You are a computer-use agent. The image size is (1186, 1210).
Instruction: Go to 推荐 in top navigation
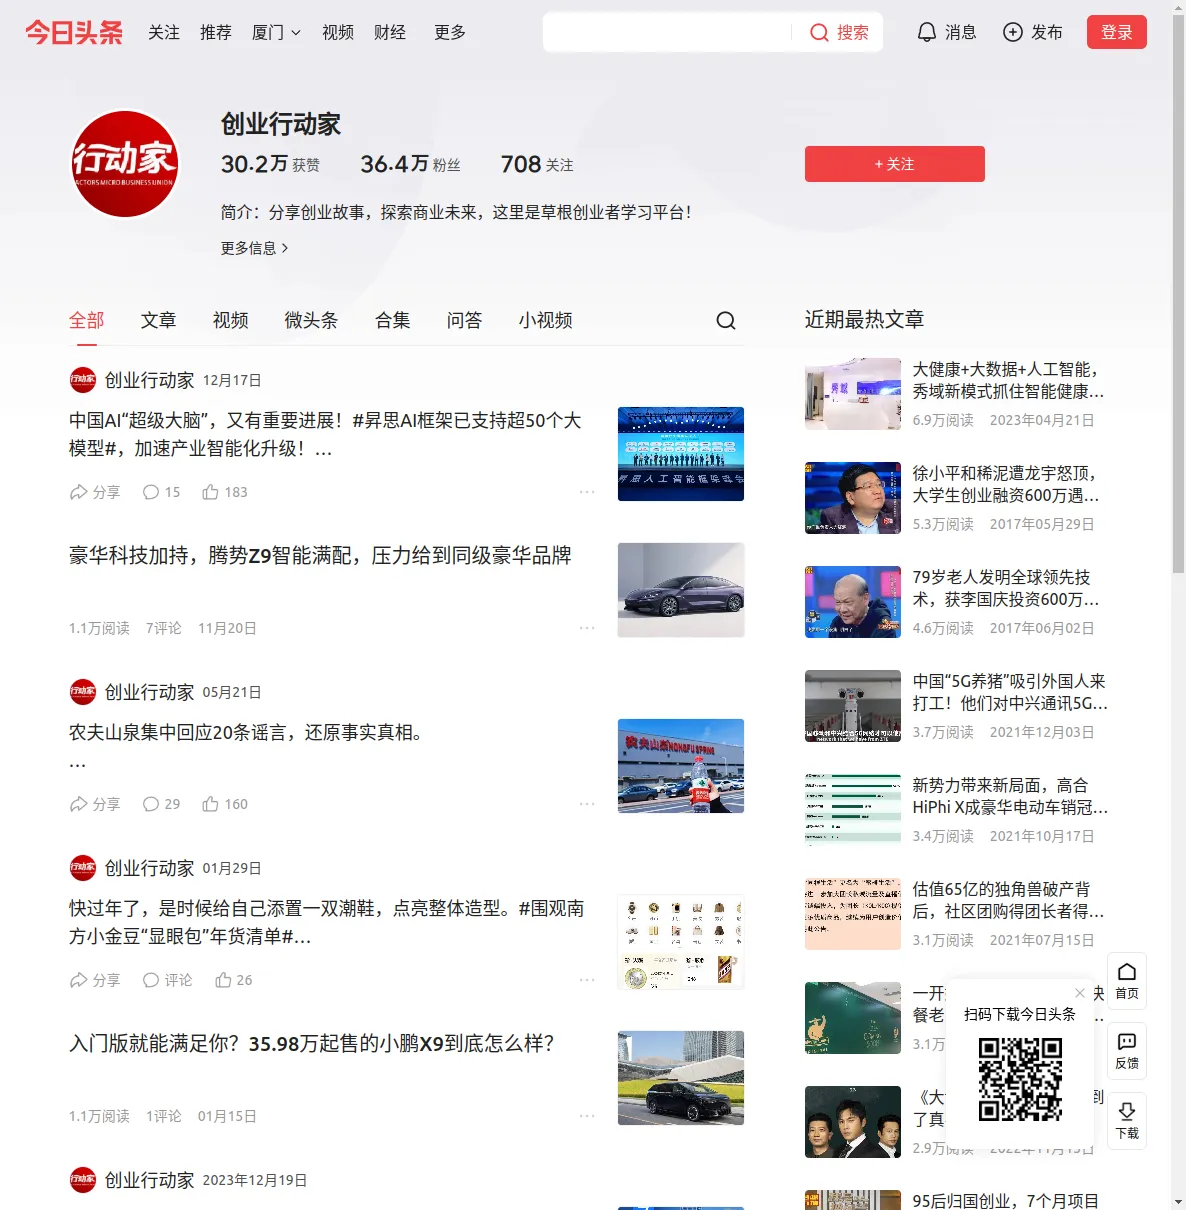[216, 32]
